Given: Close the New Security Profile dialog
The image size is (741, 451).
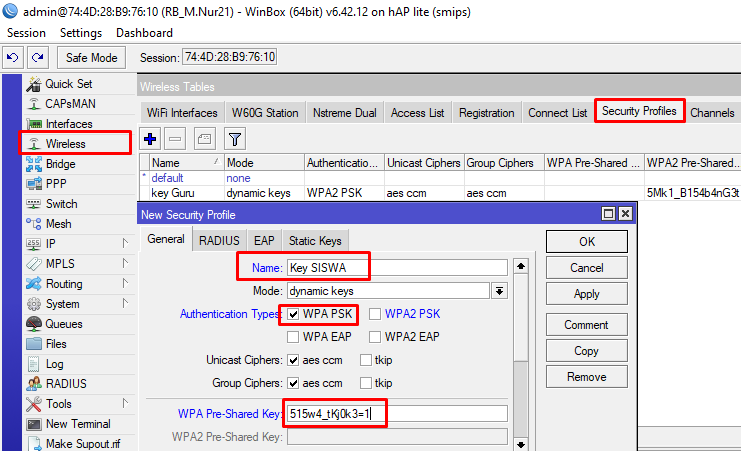Looking at the screenshot, I should click(625, 214).
